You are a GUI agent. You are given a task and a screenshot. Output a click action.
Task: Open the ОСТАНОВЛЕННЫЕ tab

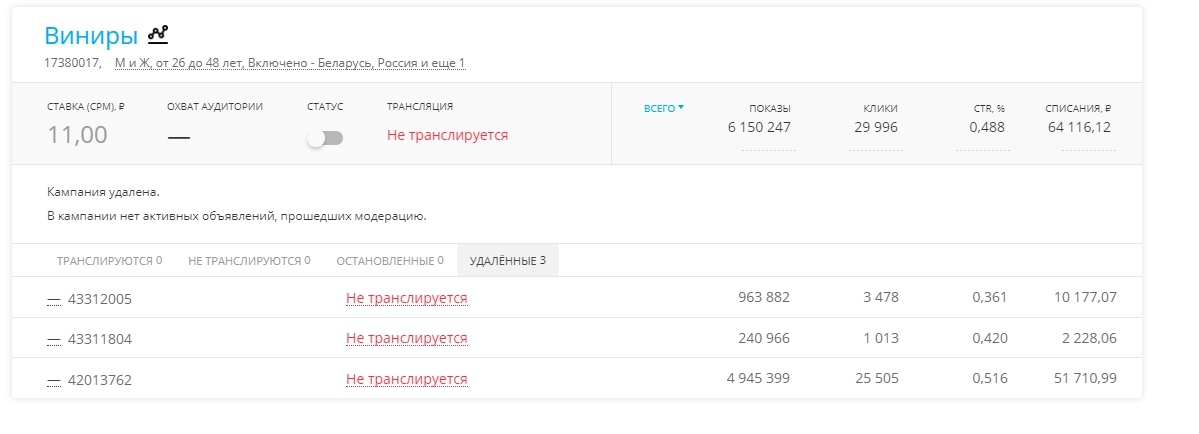(390, 261)
